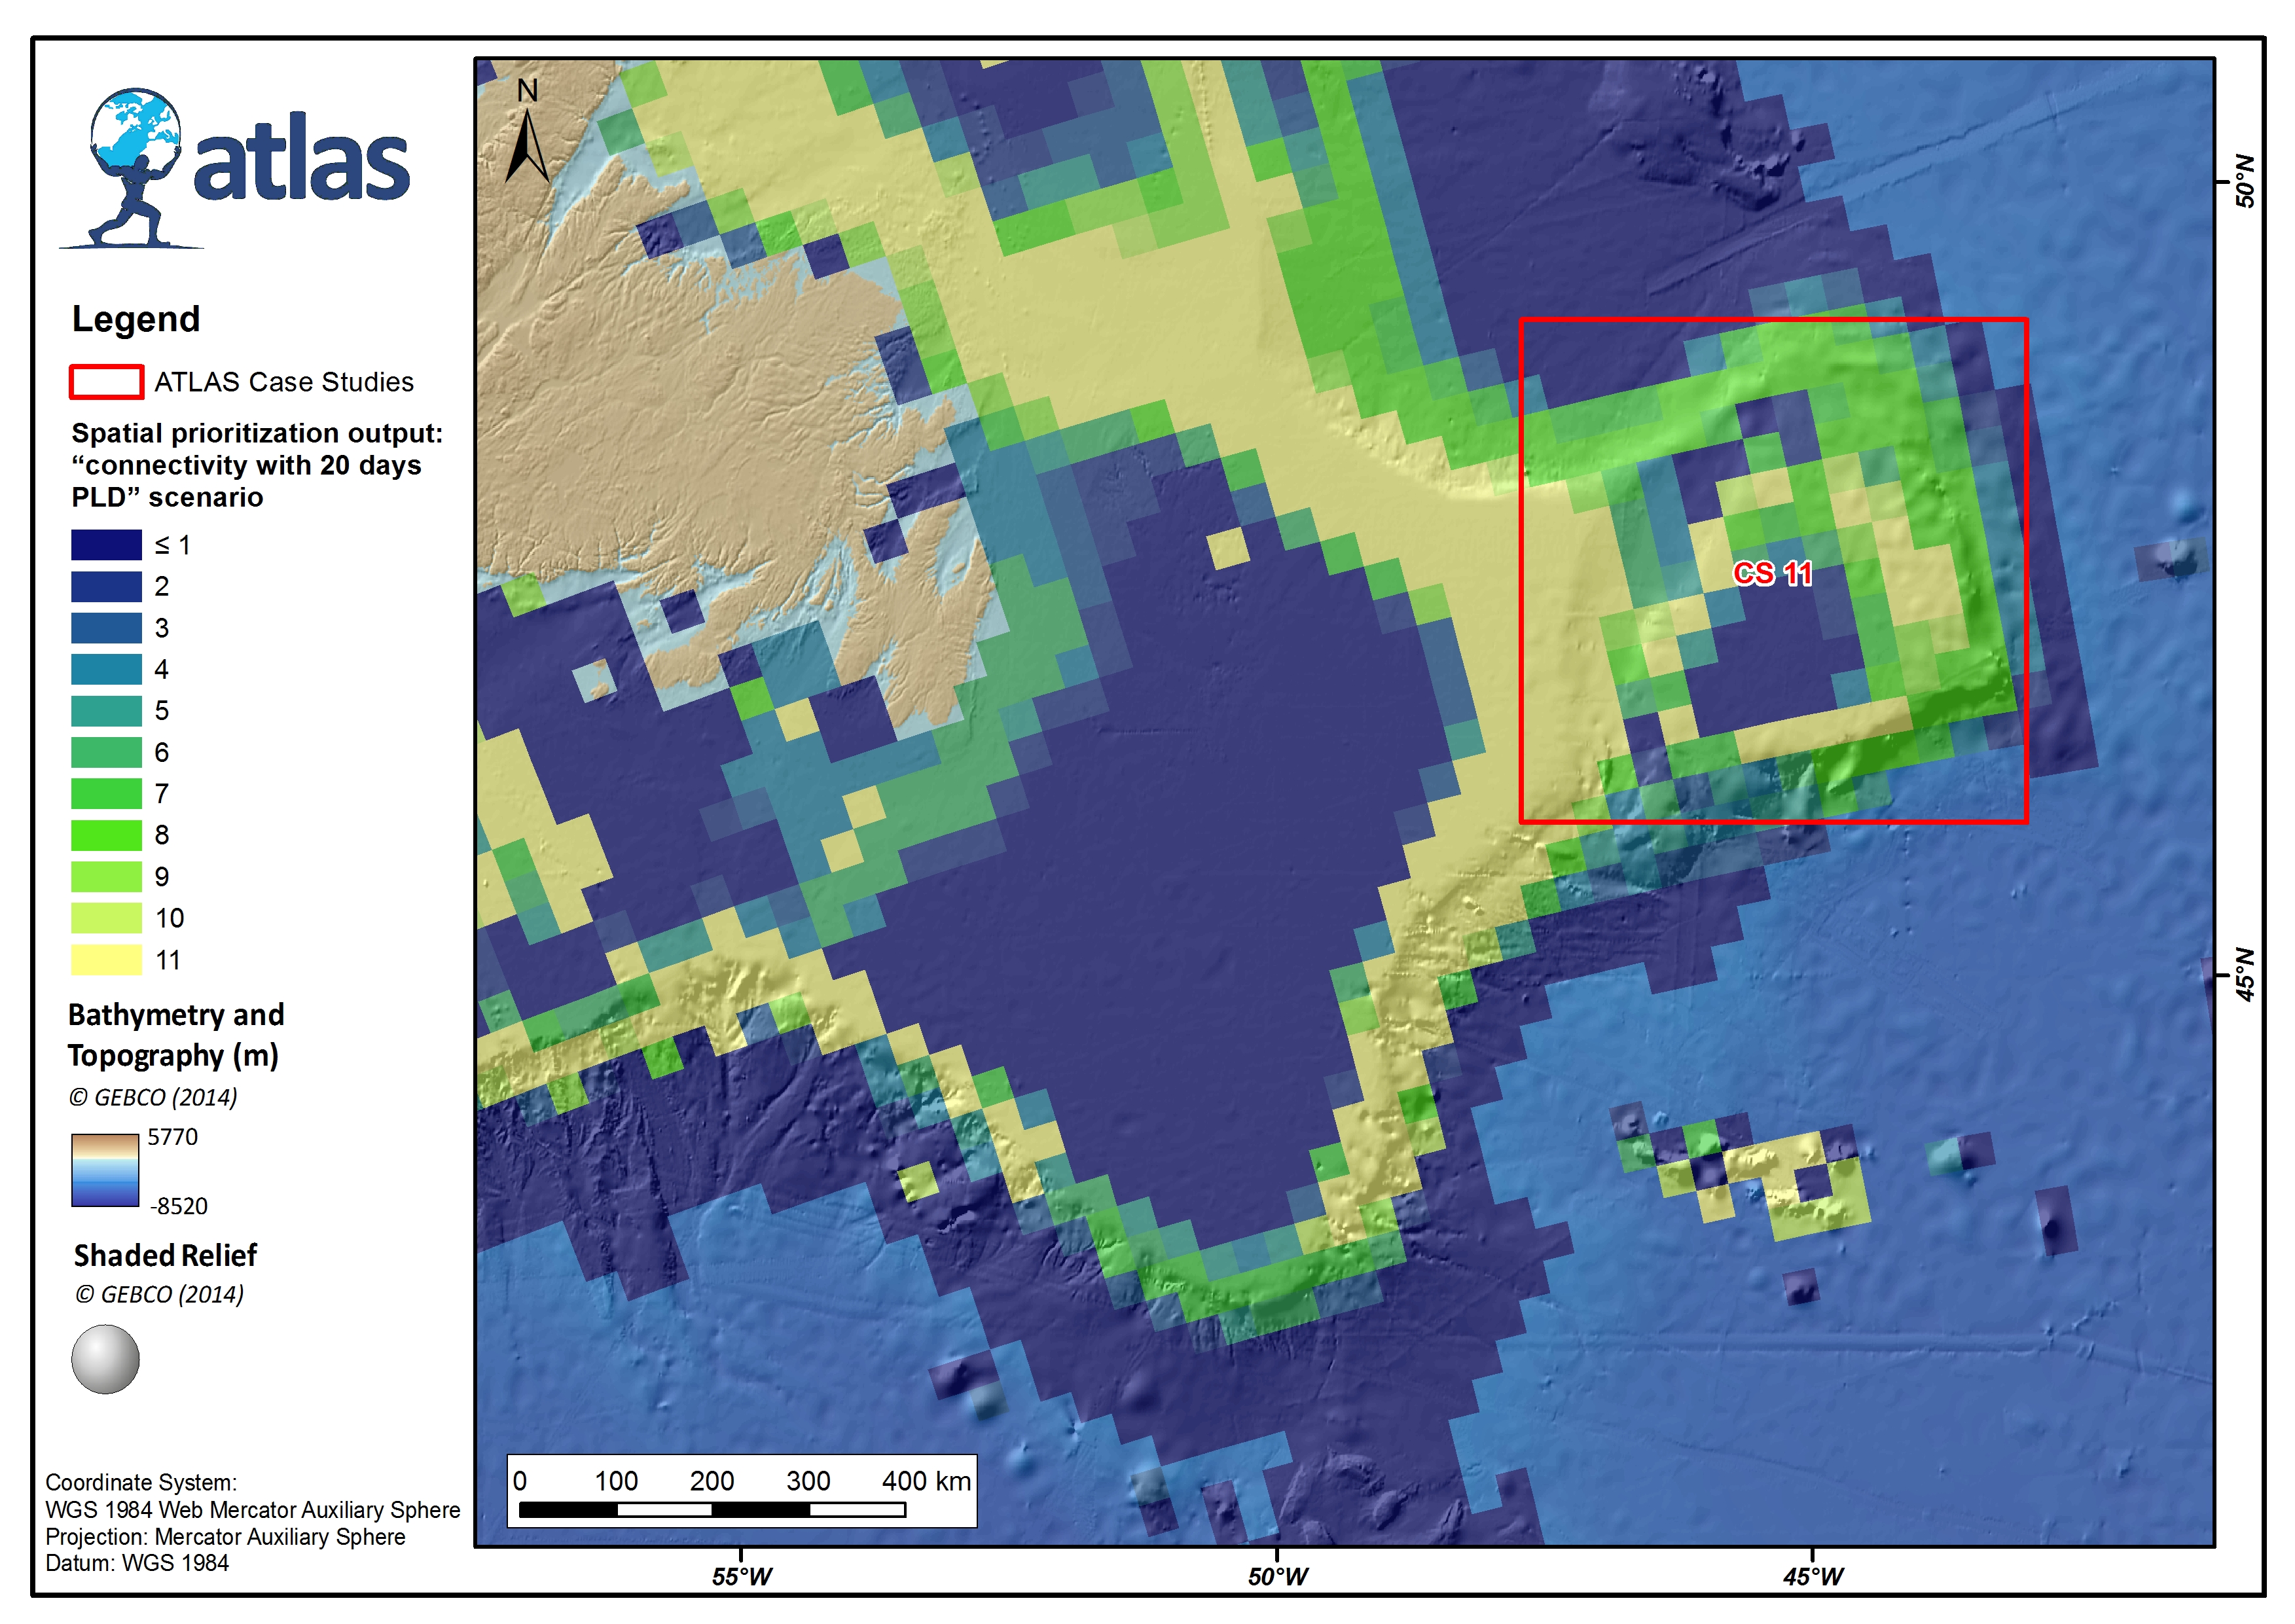This screenshot has height=1624, width=2295.
Task: Select the legend swatch labeled 7
Action: click(106, 794)
